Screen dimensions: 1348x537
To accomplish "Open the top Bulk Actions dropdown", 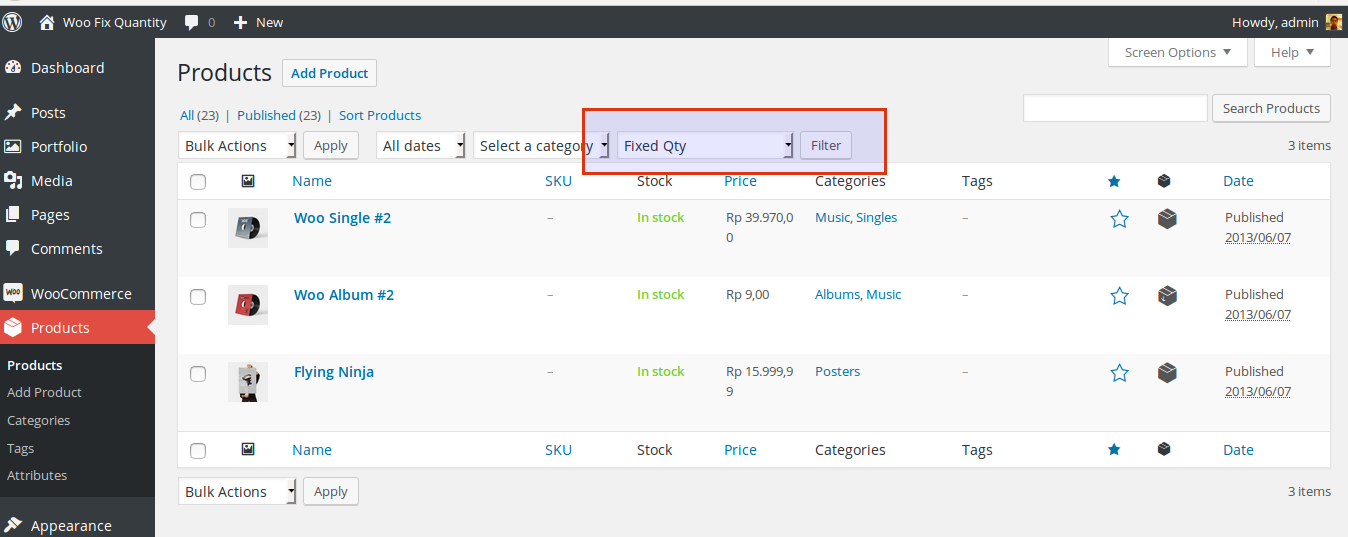I will 238,146.
